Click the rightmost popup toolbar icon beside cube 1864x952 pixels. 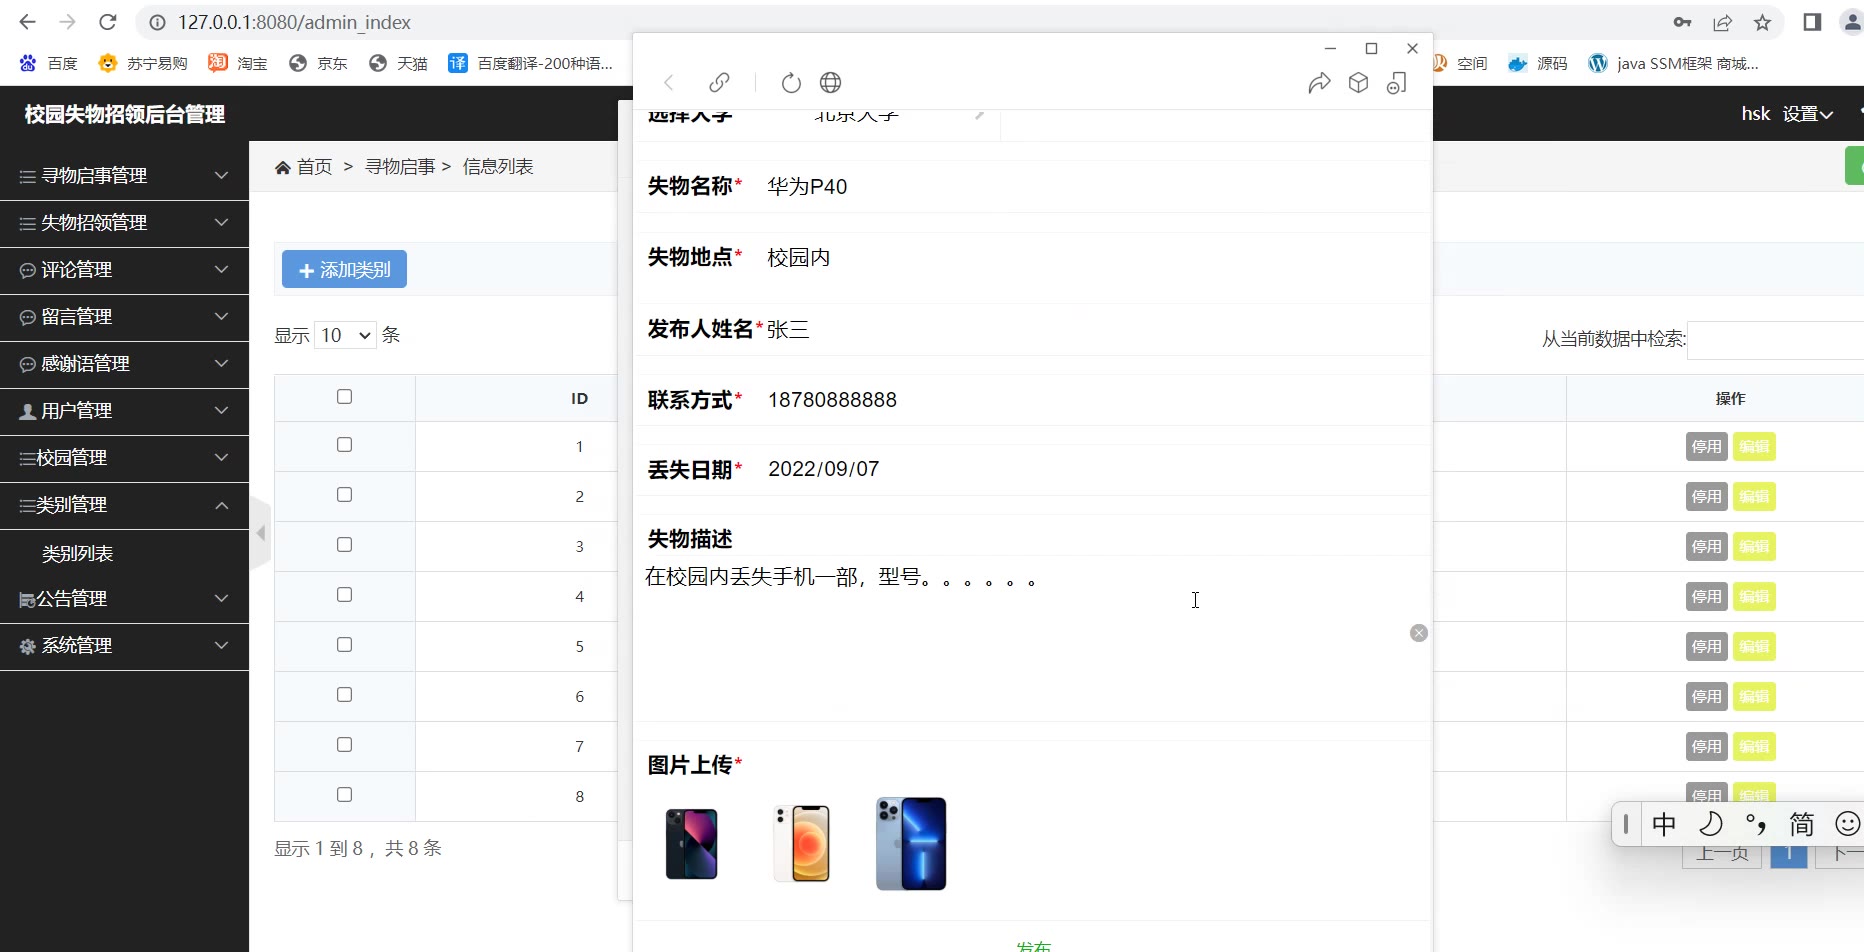click(x=1397, y=83)
